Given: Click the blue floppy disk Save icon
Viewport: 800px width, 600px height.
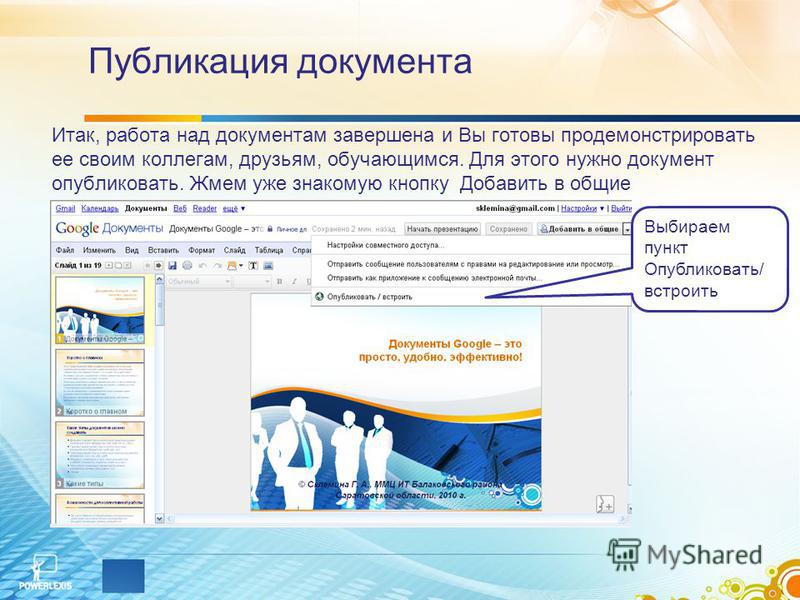Looking at the screenshot, I should [x=172, y=265].
